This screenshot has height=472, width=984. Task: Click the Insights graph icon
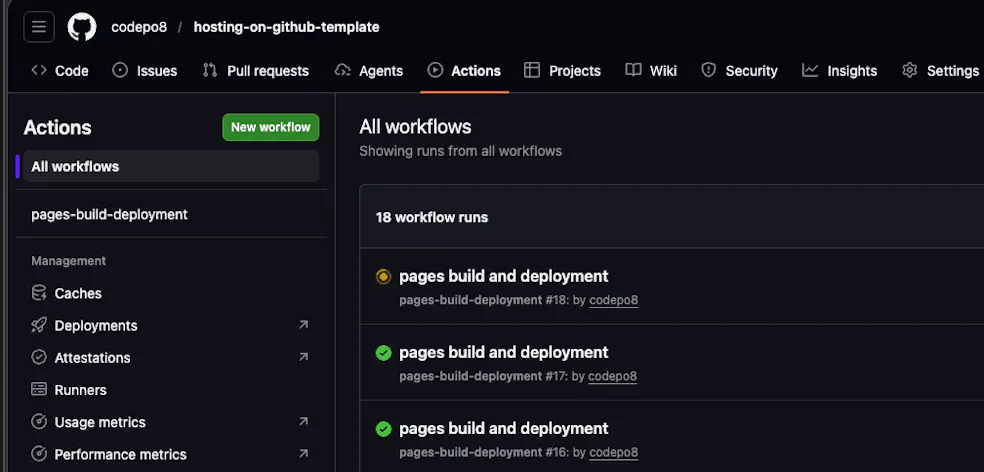[810, 70]
